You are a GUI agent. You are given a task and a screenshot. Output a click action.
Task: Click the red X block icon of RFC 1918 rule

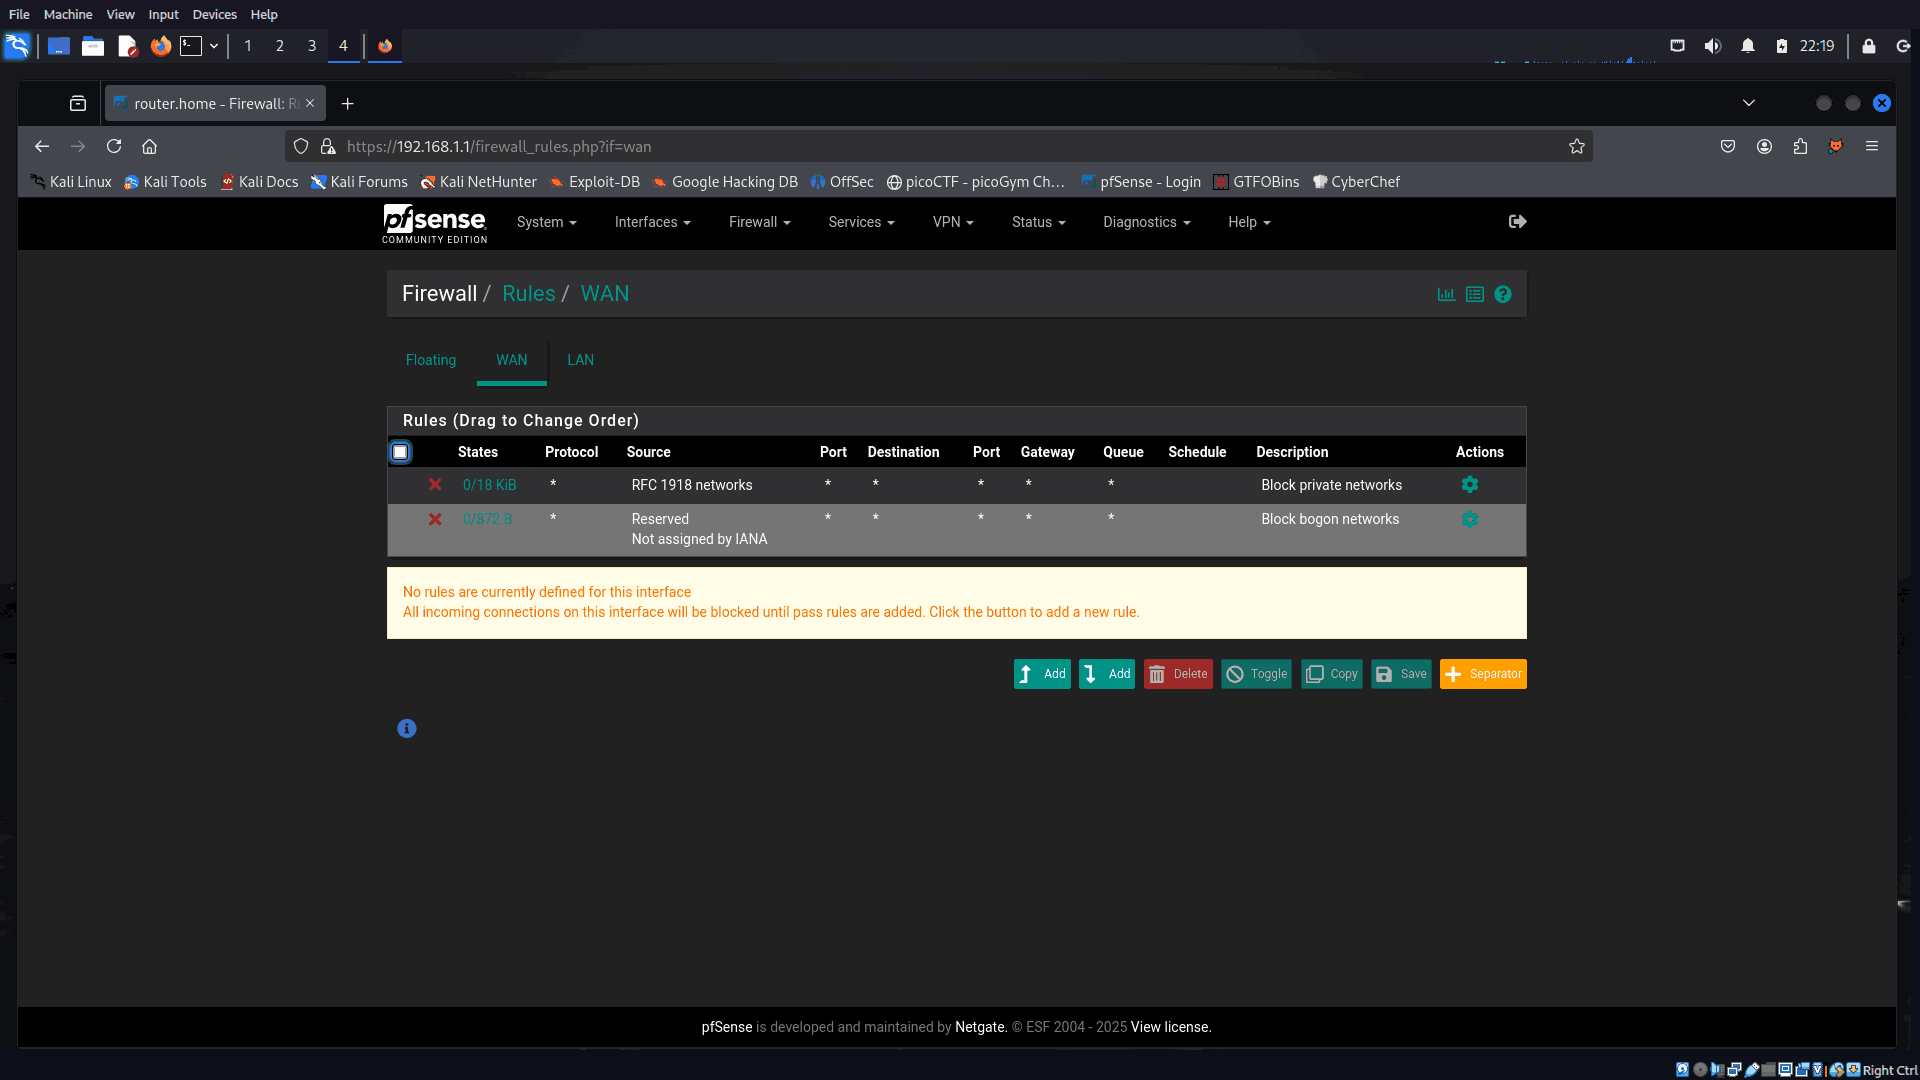[x=435, y=485]
